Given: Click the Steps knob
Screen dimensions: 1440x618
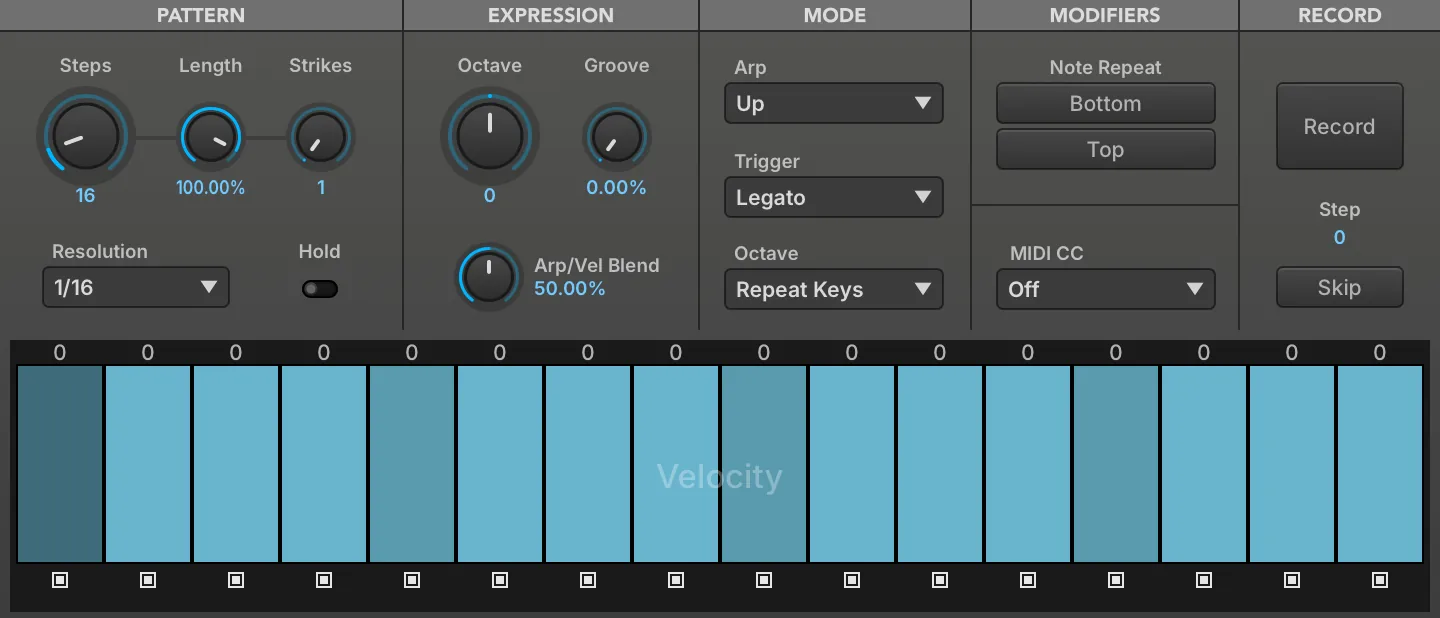Looking at the screenshot, I should pos(85,137).
